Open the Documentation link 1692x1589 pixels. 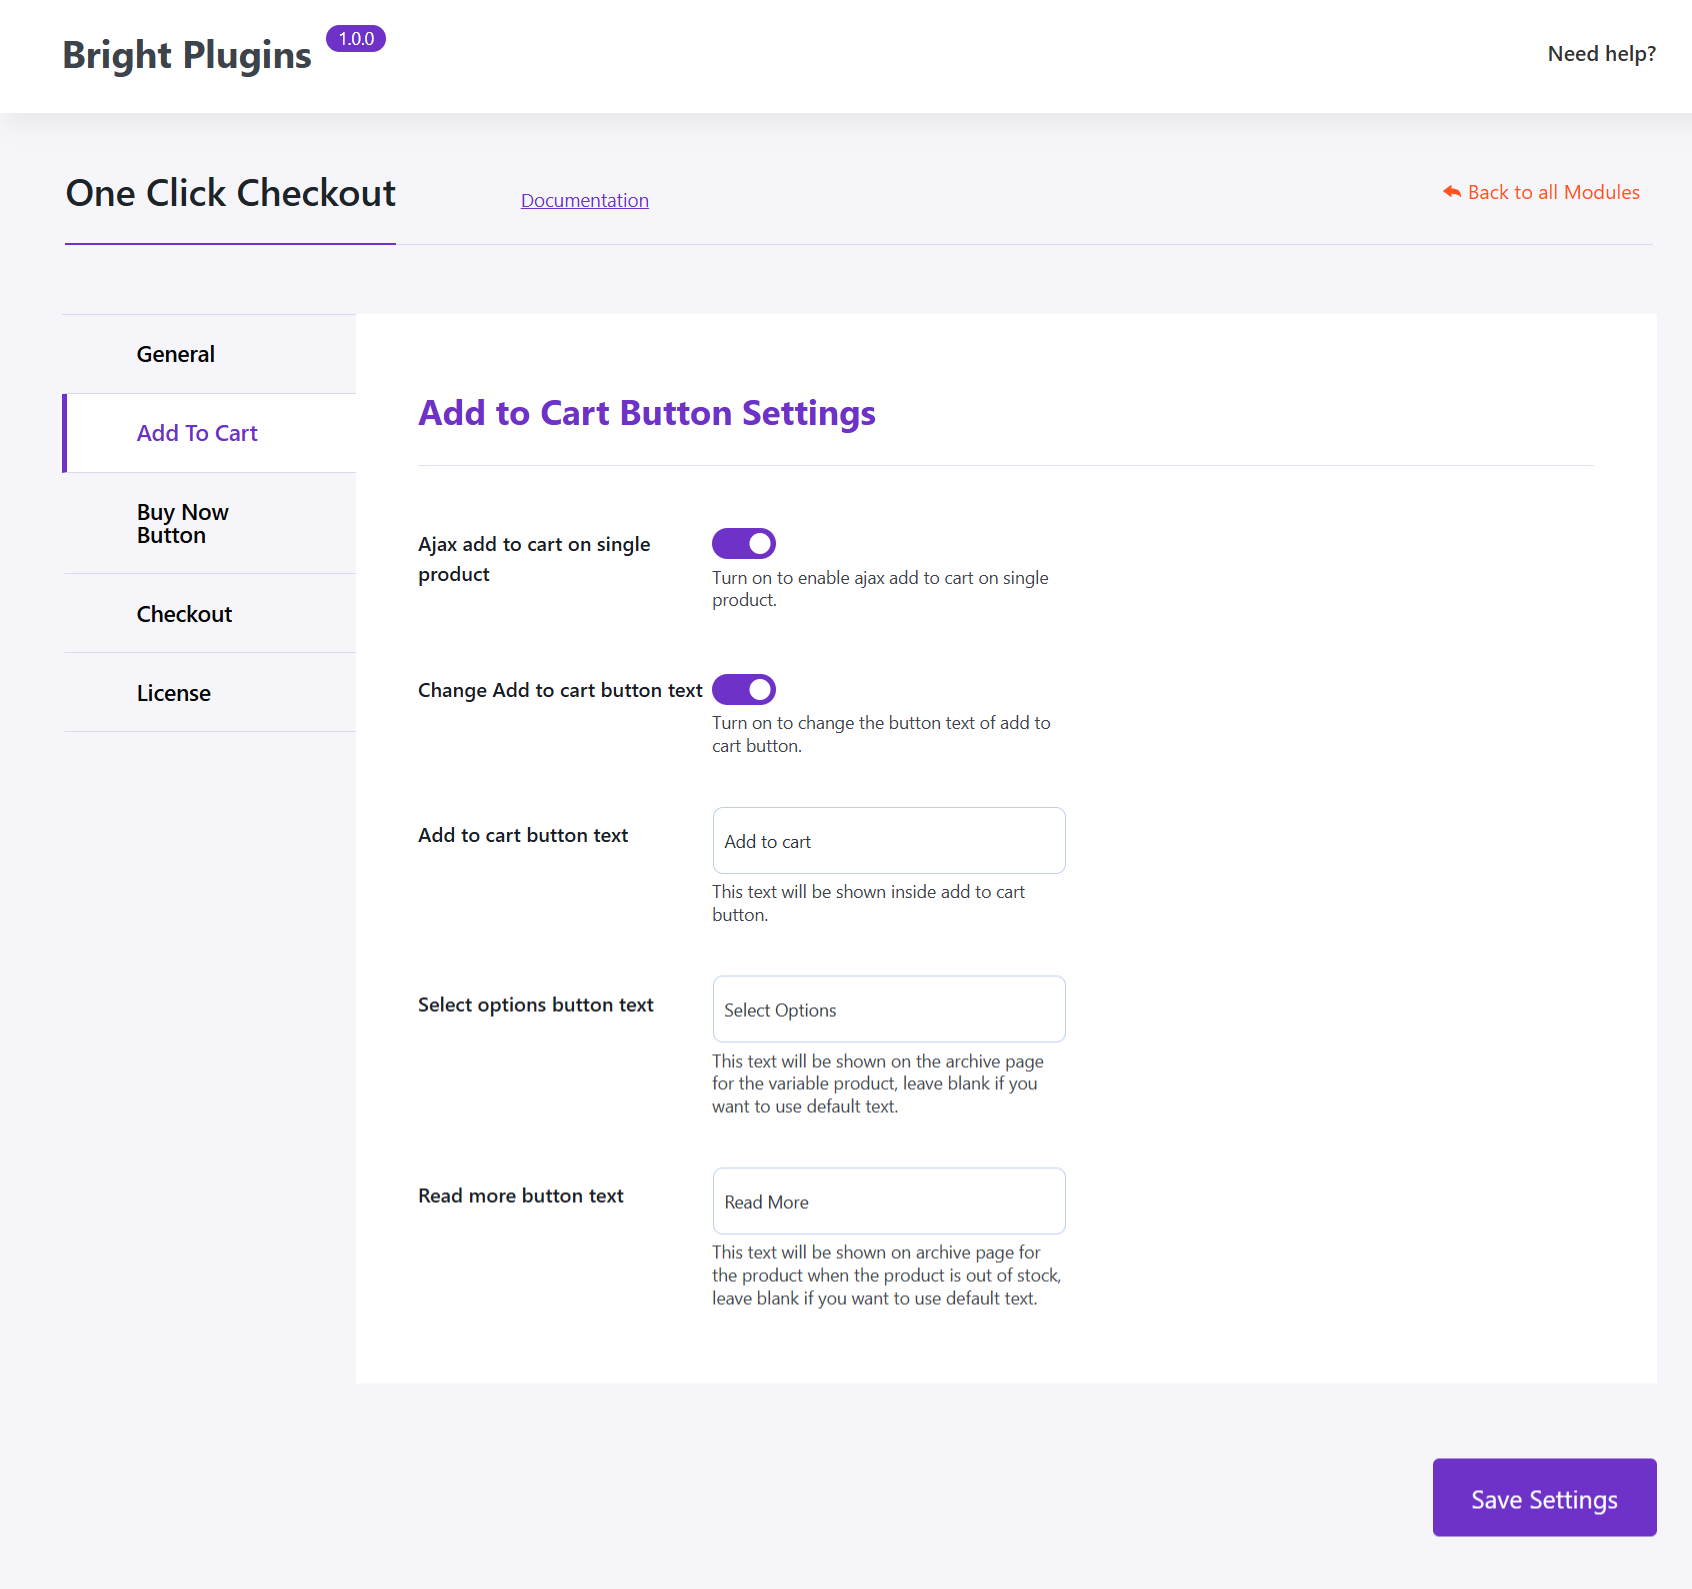coord(585,200)
